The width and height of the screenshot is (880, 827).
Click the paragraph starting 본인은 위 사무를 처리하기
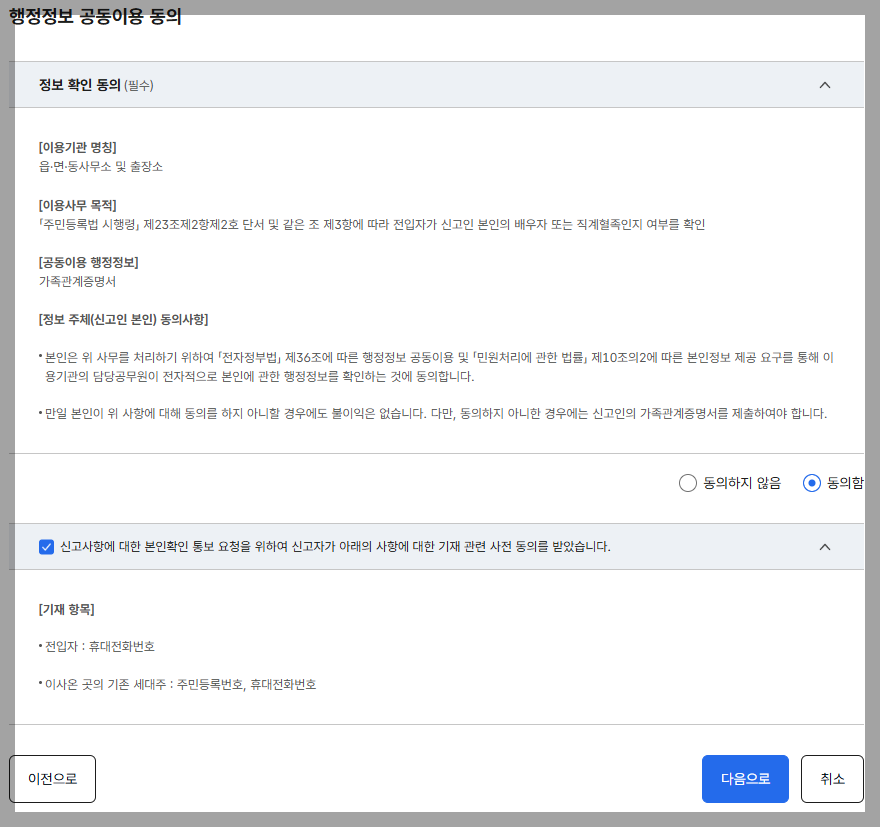436,367
